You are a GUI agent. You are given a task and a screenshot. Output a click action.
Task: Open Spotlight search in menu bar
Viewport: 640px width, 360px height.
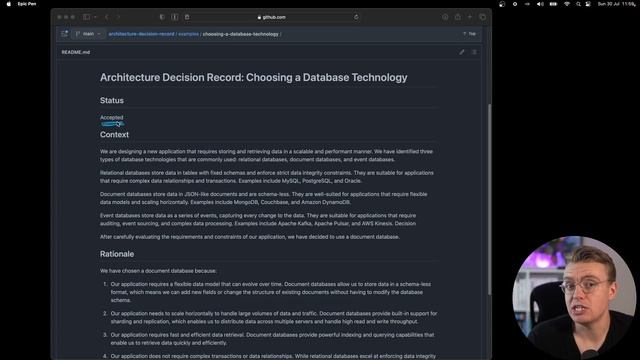tap(578, 4)
